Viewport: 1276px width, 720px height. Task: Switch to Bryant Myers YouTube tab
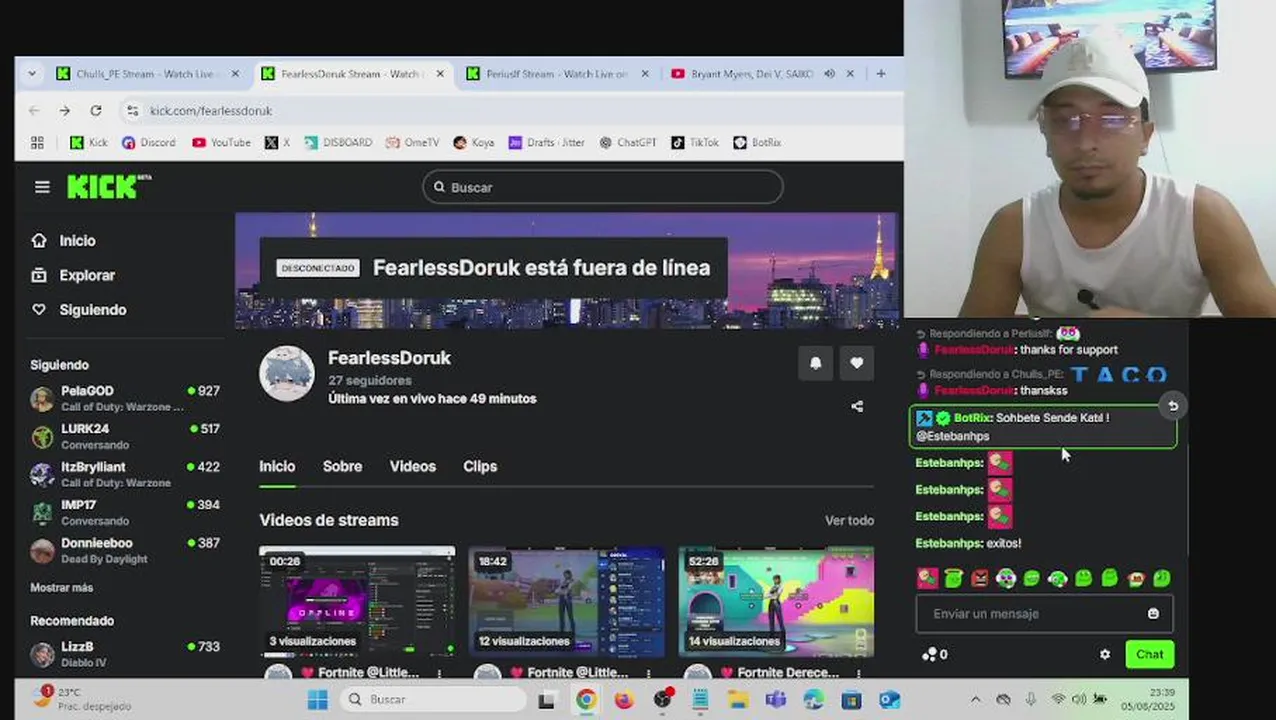(x=754, y=73)
